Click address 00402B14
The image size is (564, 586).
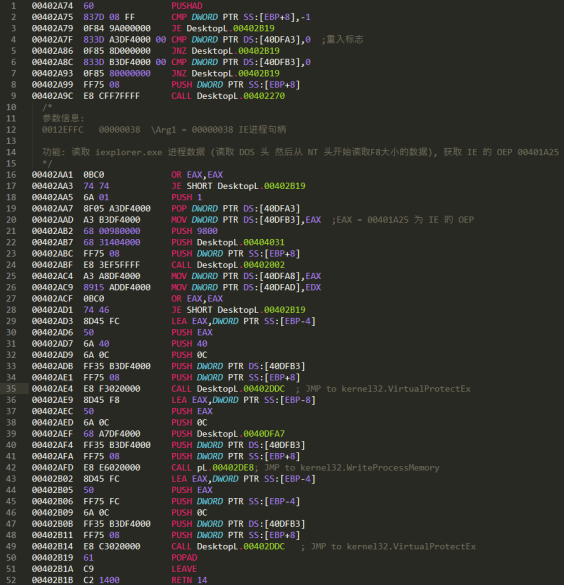click(52, 546)
